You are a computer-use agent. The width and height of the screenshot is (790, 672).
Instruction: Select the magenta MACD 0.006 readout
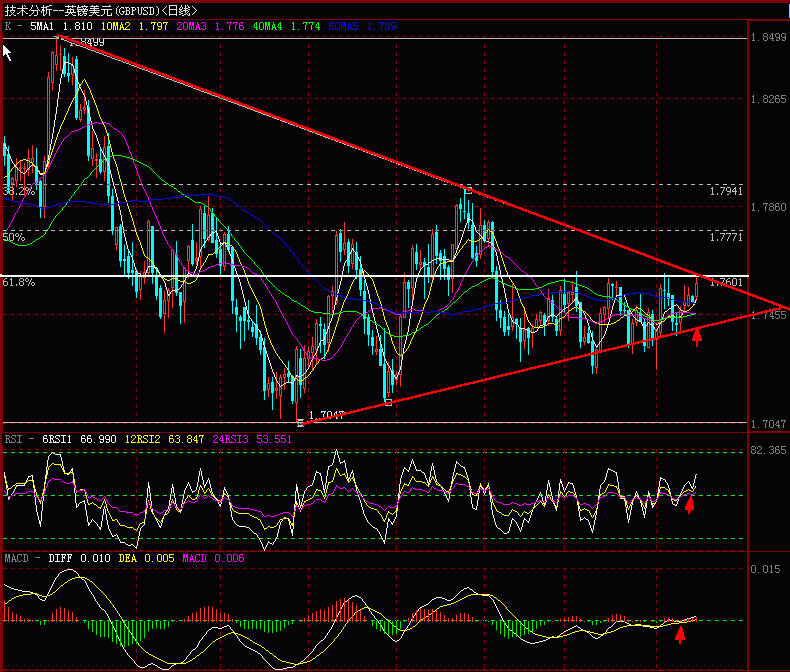click(213, 558)
